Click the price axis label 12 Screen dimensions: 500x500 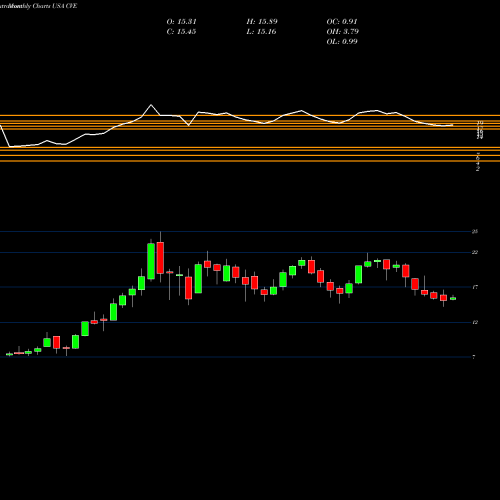pyautogui.click(x=475, y=322)
